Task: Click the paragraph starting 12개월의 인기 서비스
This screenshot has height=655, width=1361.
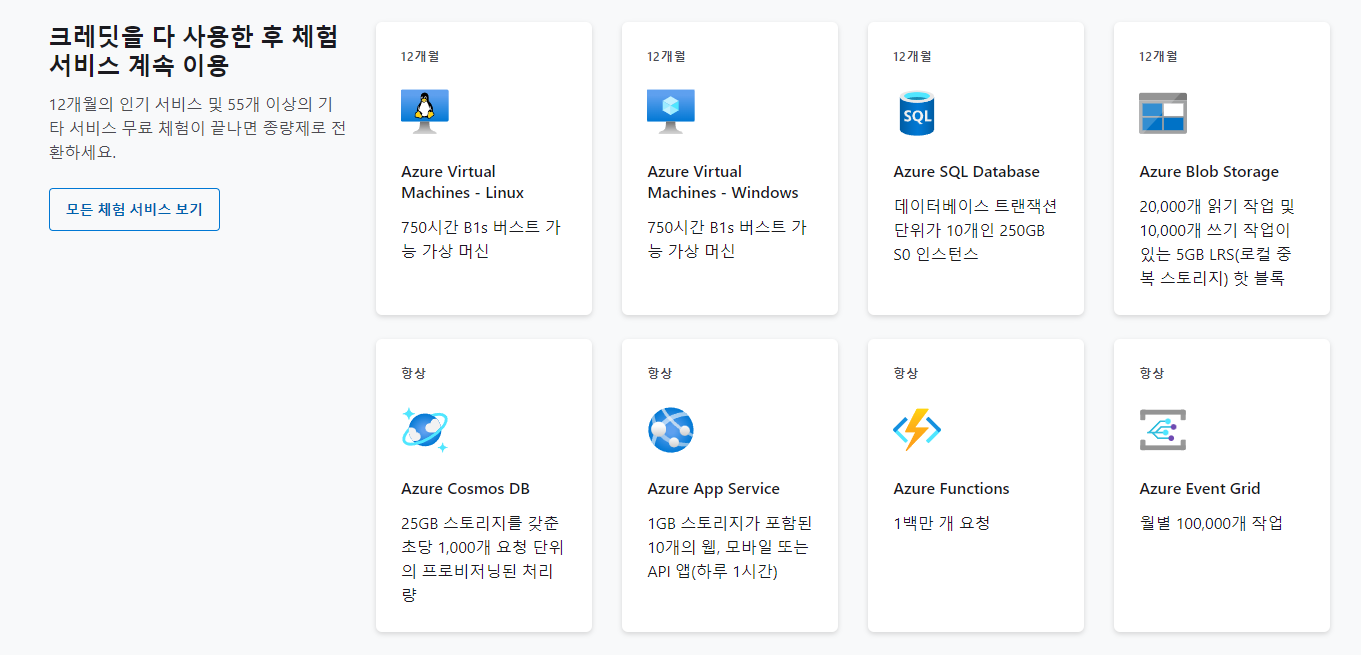Action: (198, 128)
